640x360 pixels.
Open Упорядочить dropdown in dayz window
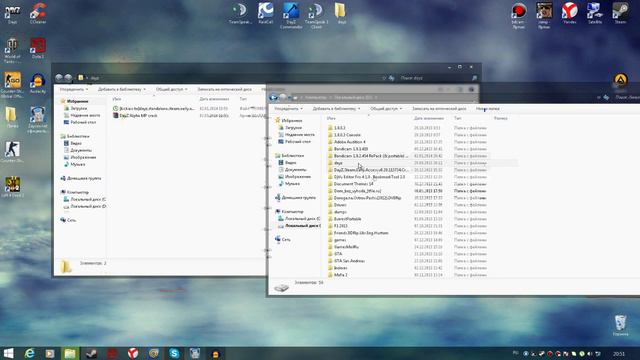coord(74,89)
